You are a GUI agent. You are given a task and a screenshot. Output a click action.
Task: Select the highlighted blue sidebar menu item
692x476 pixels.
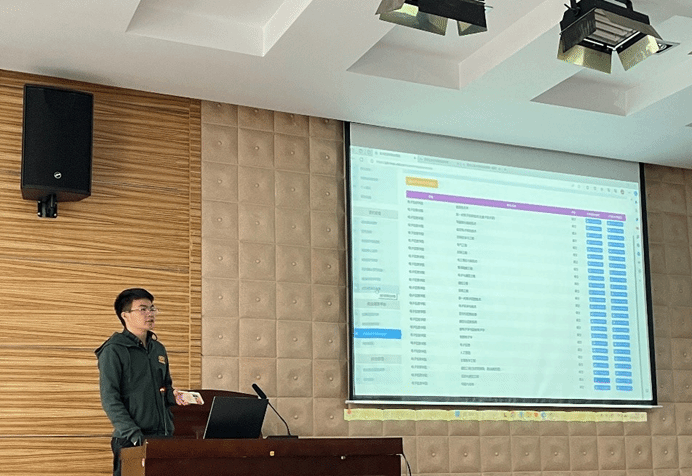point(378,334)
